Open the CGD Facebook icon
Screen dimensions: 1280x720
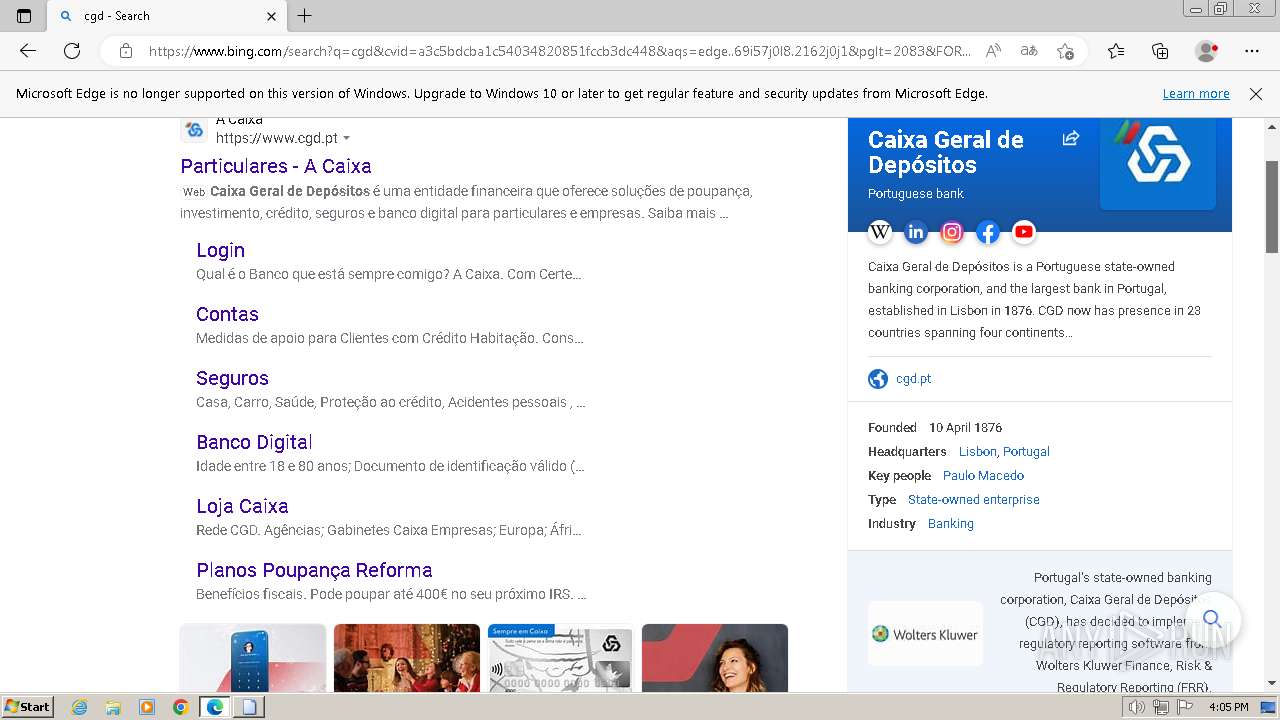988,232
